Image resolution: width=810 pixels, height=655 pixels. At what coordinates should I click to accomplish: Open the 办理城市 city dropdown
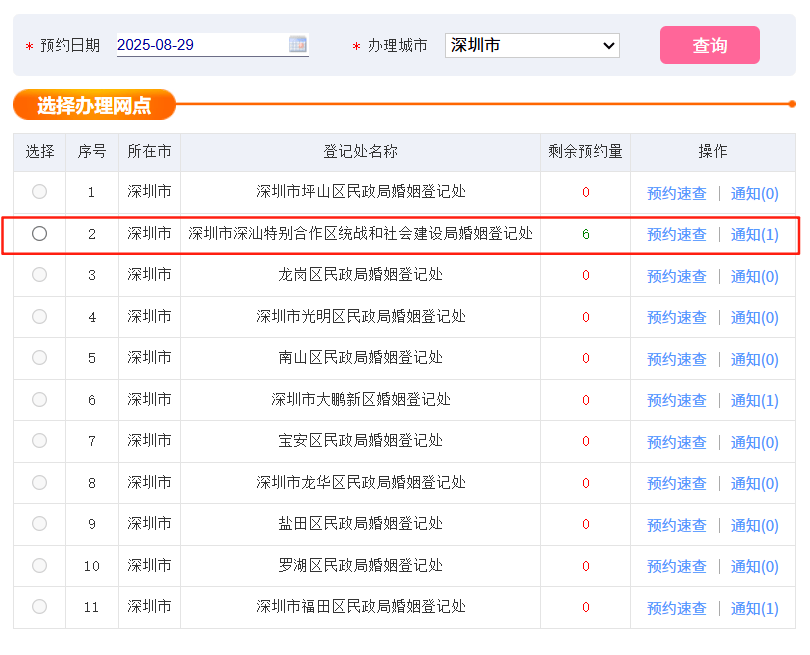(x=531, y=44)
